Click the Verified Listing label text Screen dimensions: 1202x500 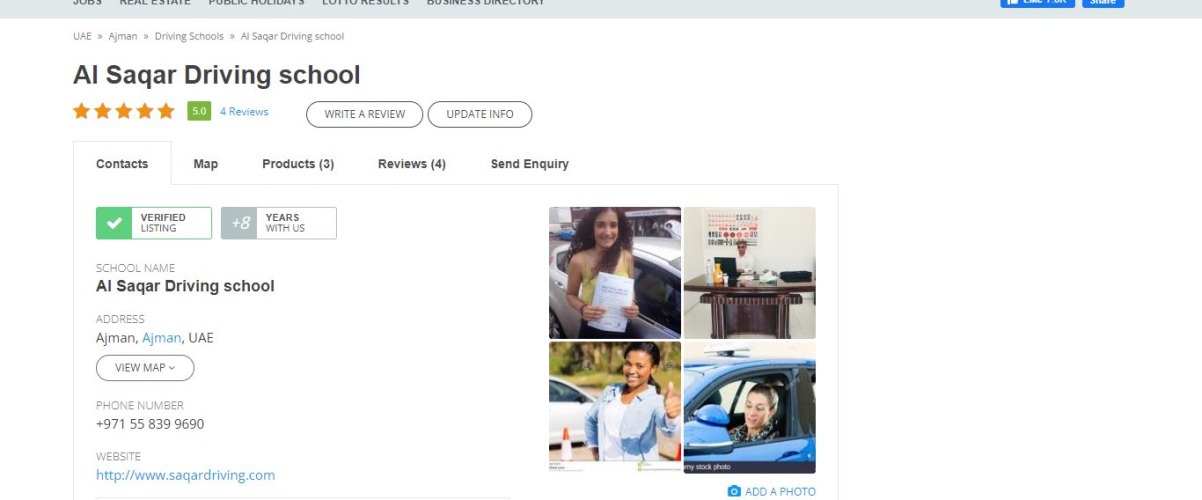click(x=163, y=223)
